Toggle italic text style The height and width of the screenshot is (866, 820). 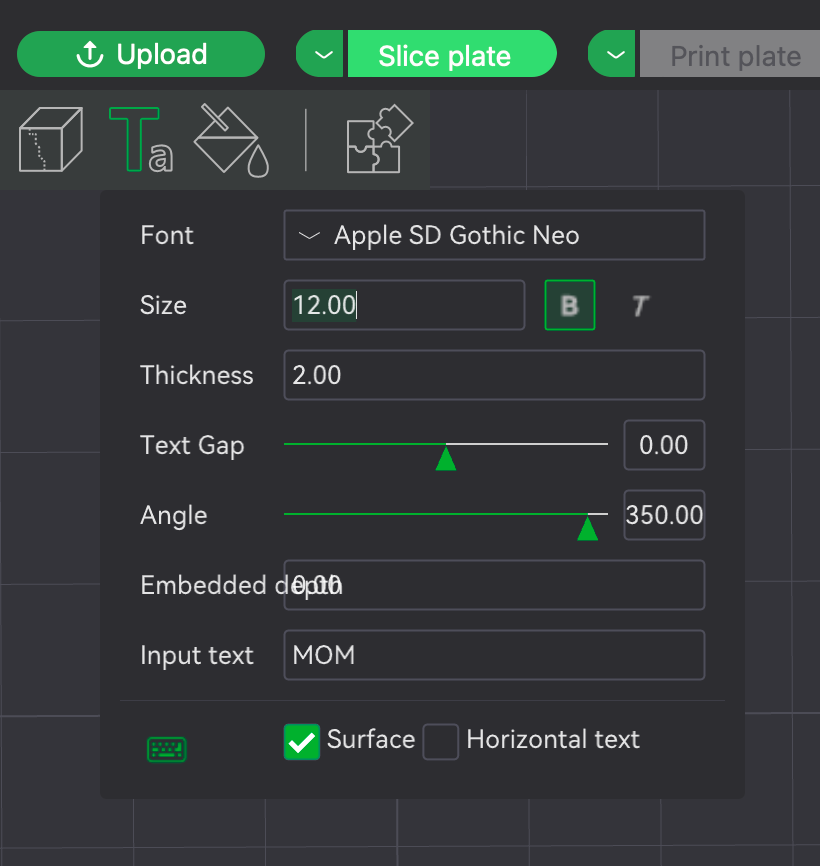point(640,305)
